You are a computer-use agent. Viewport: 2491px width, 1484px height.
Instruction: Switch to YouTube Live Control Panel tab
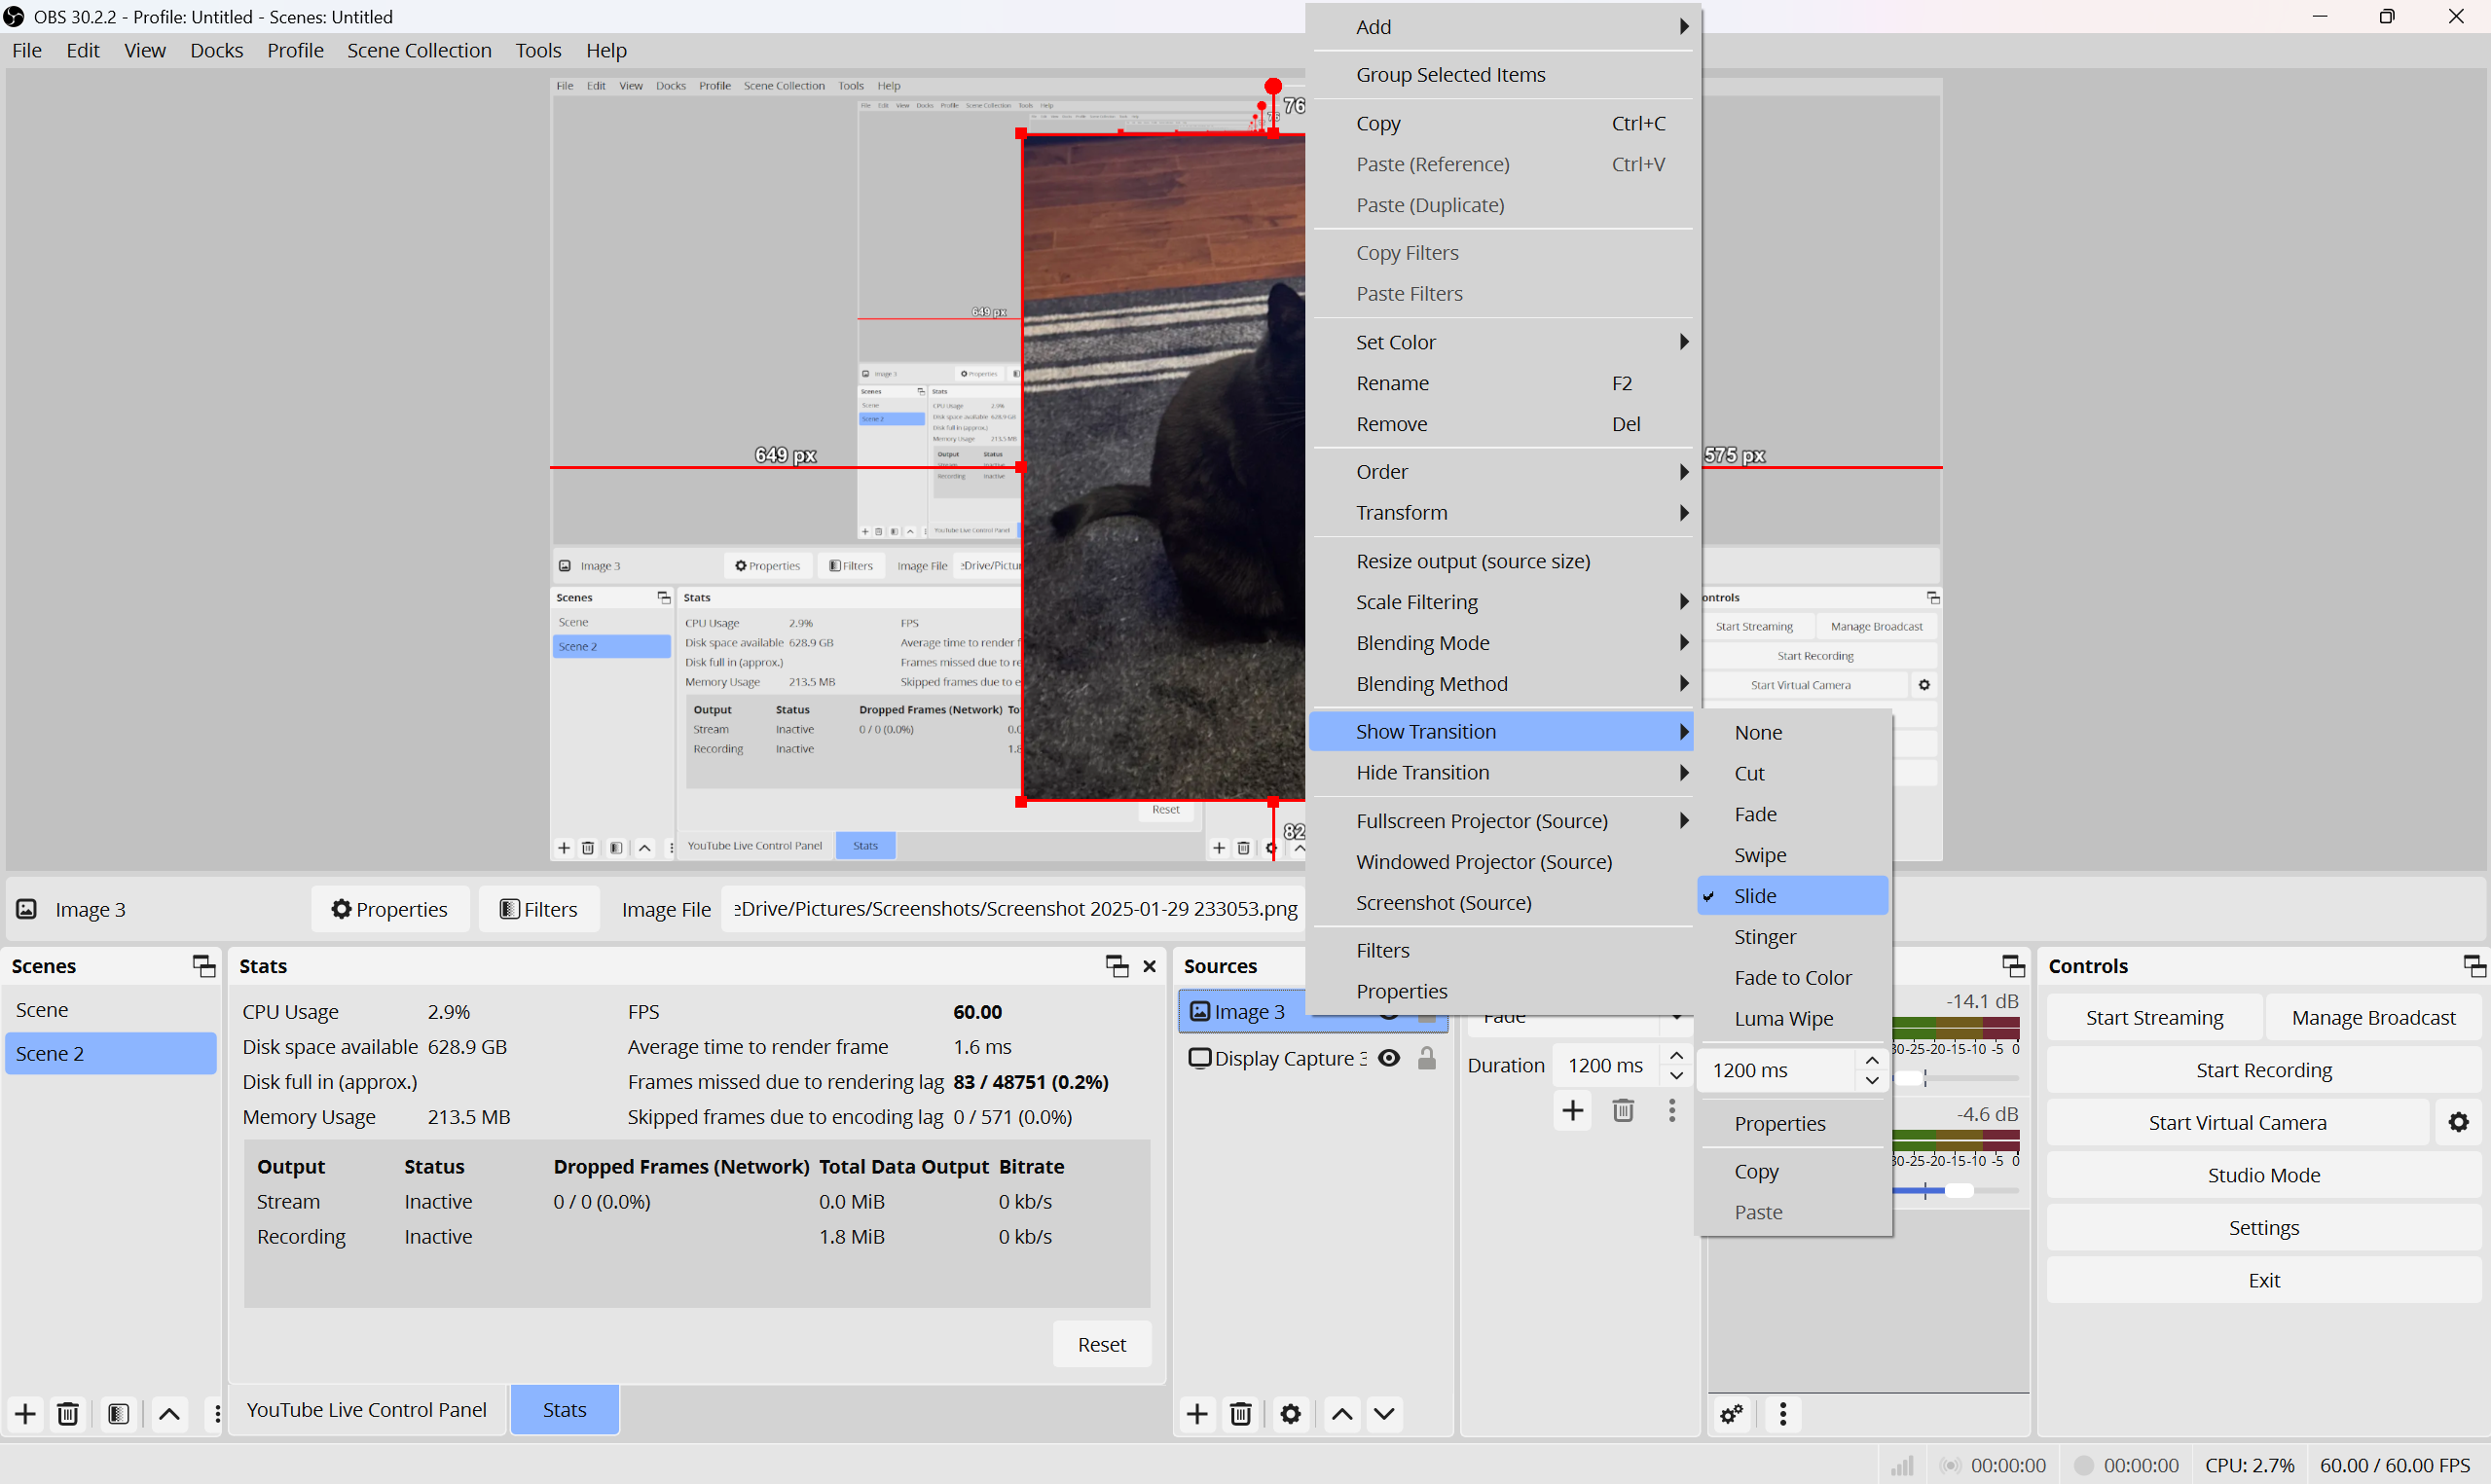coord(367,1409)
